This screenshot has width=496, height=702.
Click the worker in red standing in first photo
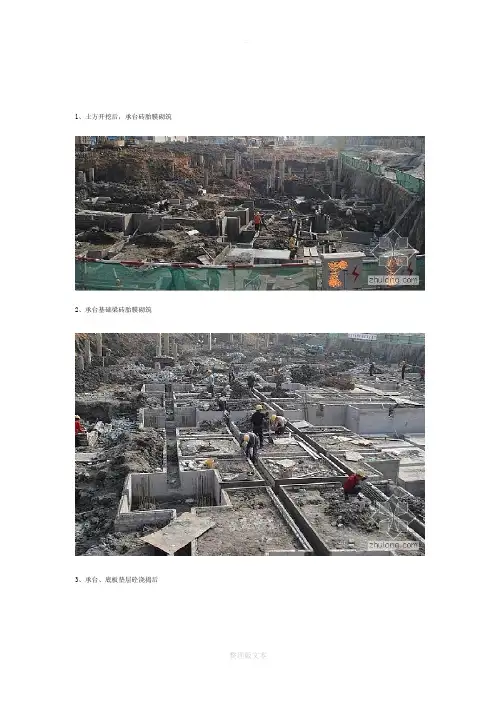pos(258,222)
